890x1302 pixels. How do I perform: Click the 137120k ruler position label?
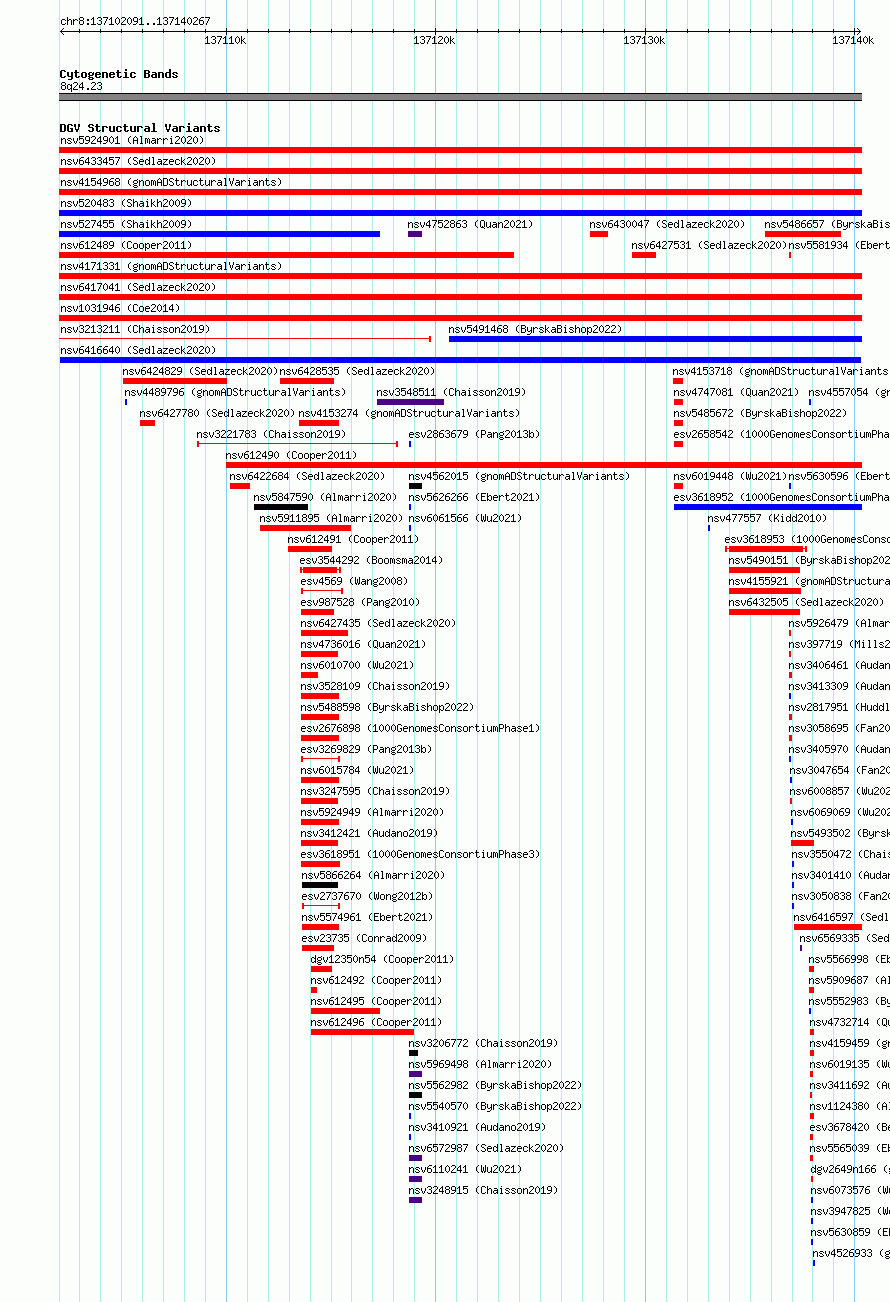click(x=434, y=40)
